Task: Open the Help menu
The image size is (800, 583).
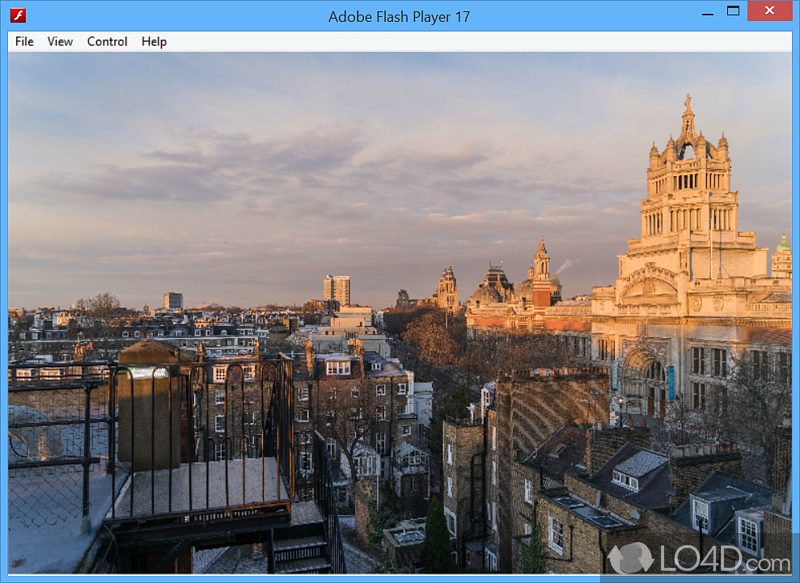Action: [x=154, y=42]
